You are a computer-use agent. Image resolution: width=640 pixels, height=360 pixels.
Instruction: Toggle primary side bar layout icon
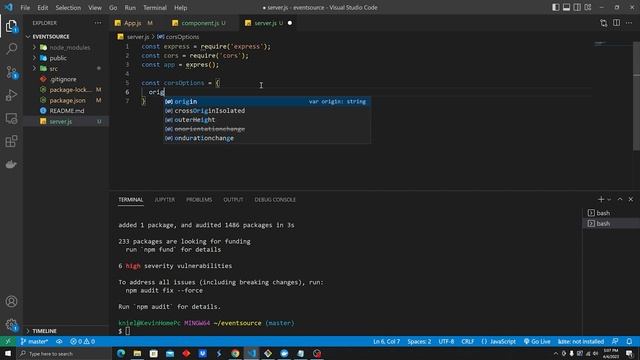[556, 7]
